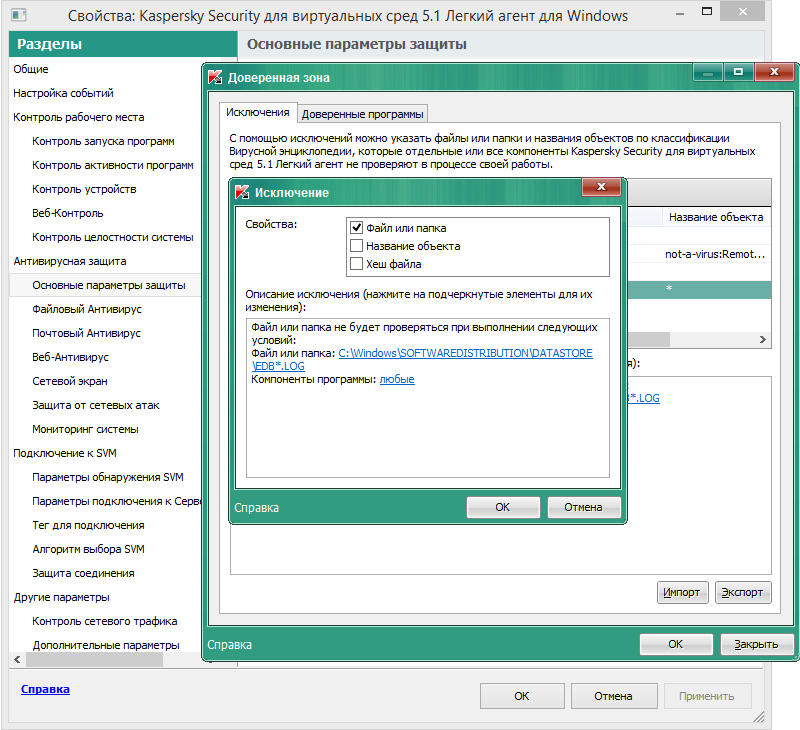Click Отмена in the main properties window
This screenshot has height=730, width=800.
(613, 696)
